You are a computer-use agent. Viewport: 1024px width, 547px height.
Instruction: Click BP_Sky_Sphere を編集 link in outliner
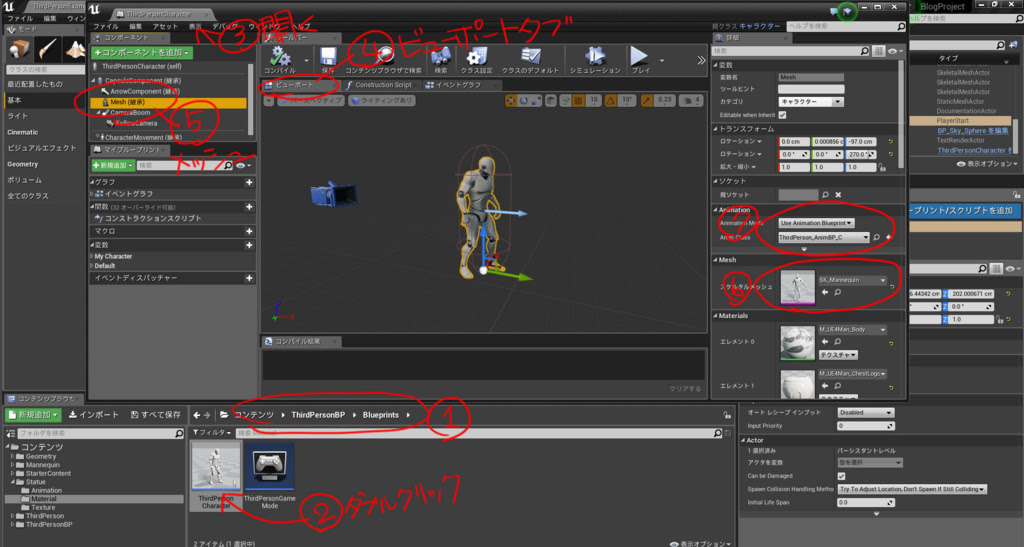click(x=972, y=131)
